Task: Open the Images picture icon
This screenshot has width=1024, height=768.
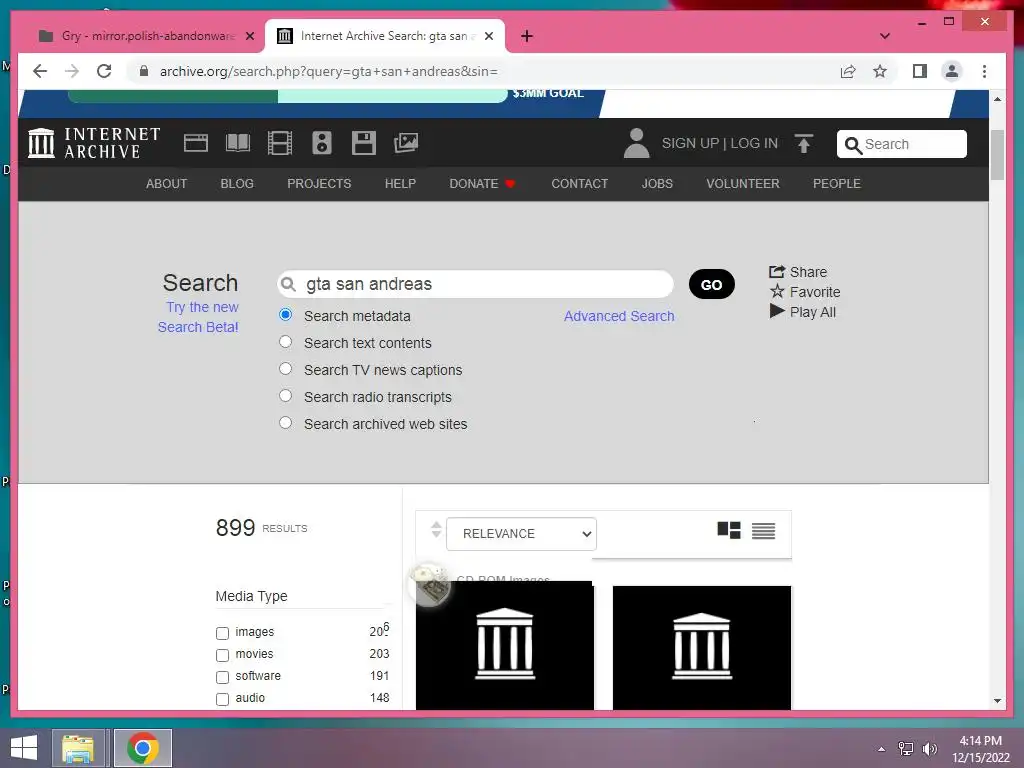Action: tap(406, 143)
